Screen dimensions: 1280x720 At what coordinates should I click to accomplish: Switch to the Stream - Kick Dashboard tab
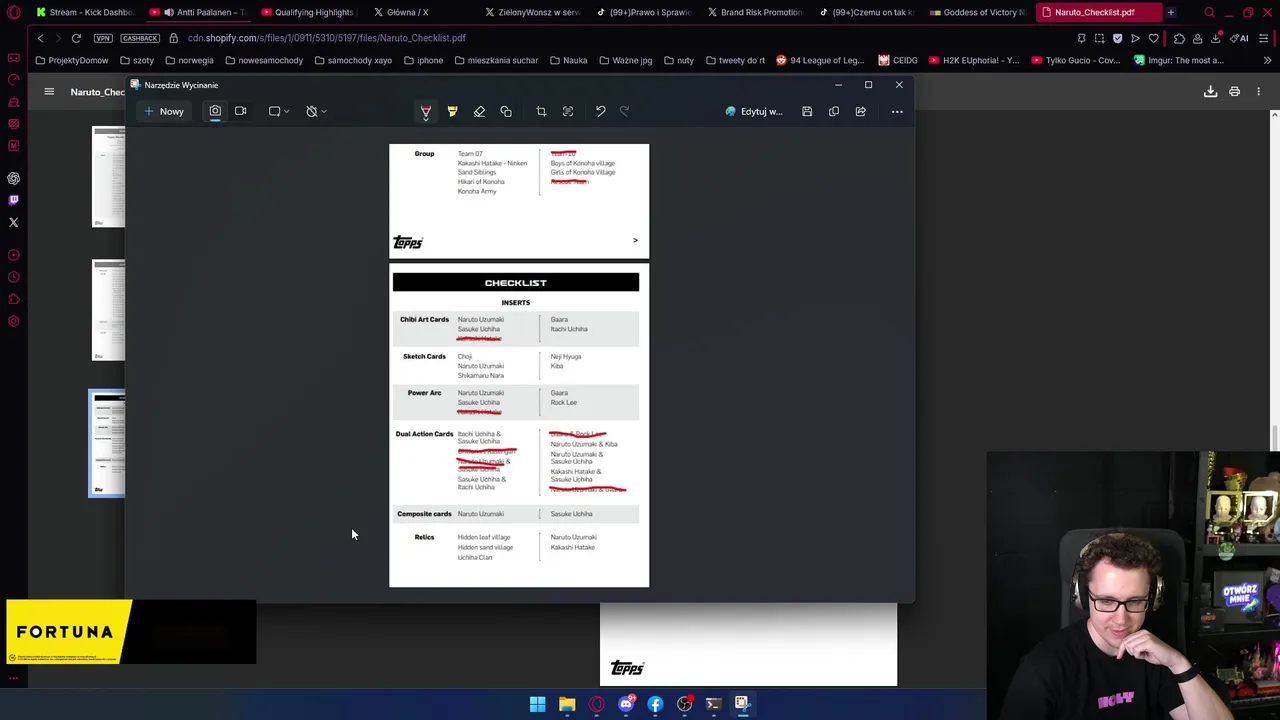coord(84,12)
